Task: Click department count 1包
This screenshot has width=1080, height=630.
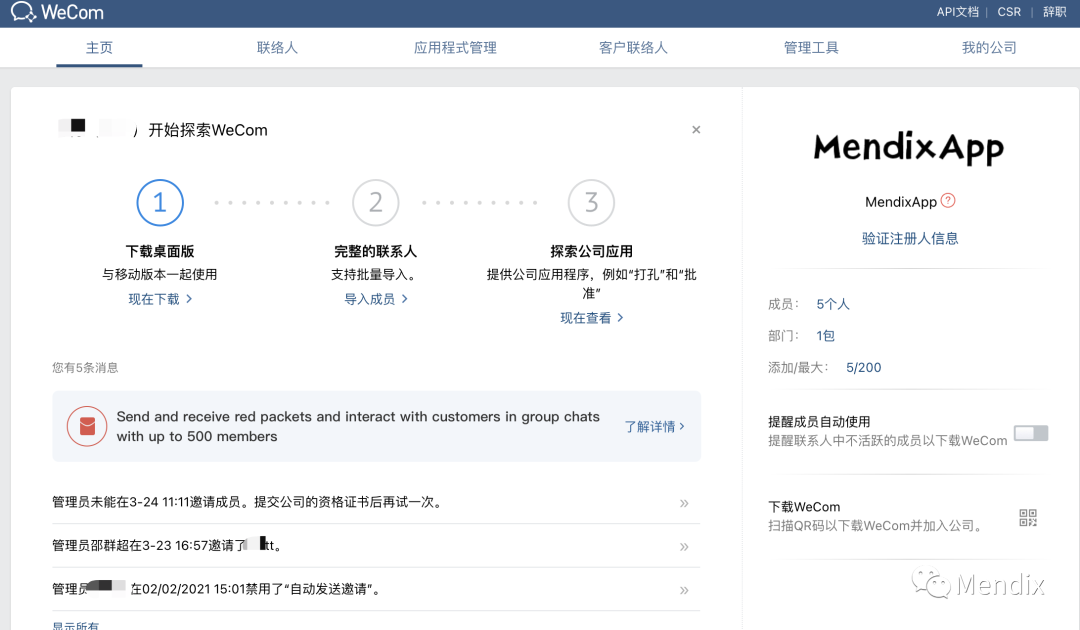Action: coord(825,336)
